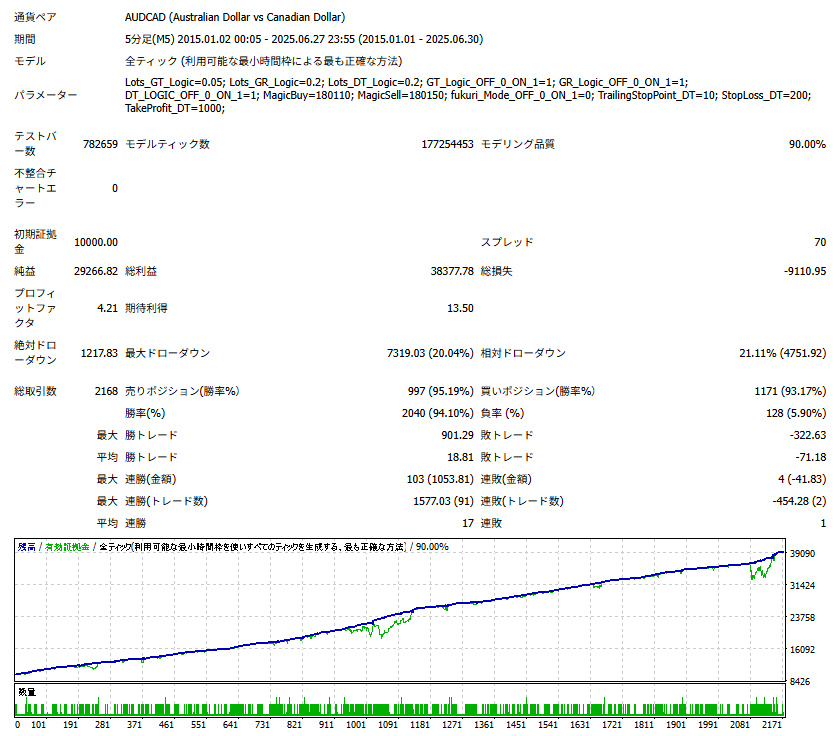The image size is (837, 736).
Task: Click the x-axis trade label 2171
Action: pos(772,725)
